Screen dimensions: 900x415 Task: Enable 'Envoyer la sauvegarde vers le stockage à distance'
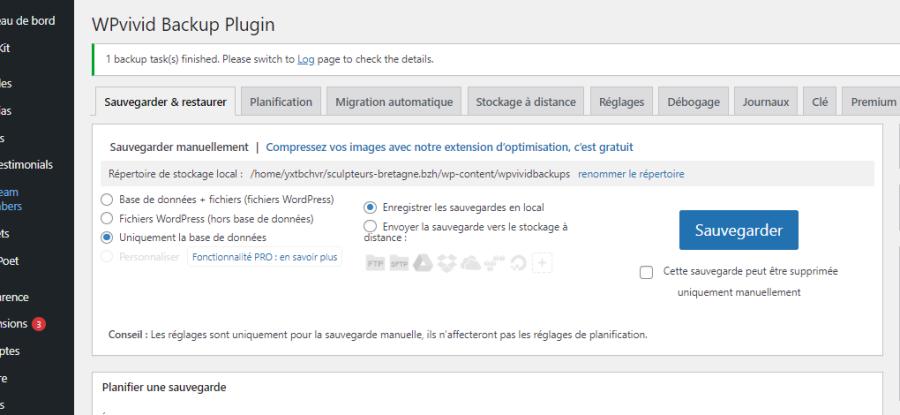pos(370,226)
